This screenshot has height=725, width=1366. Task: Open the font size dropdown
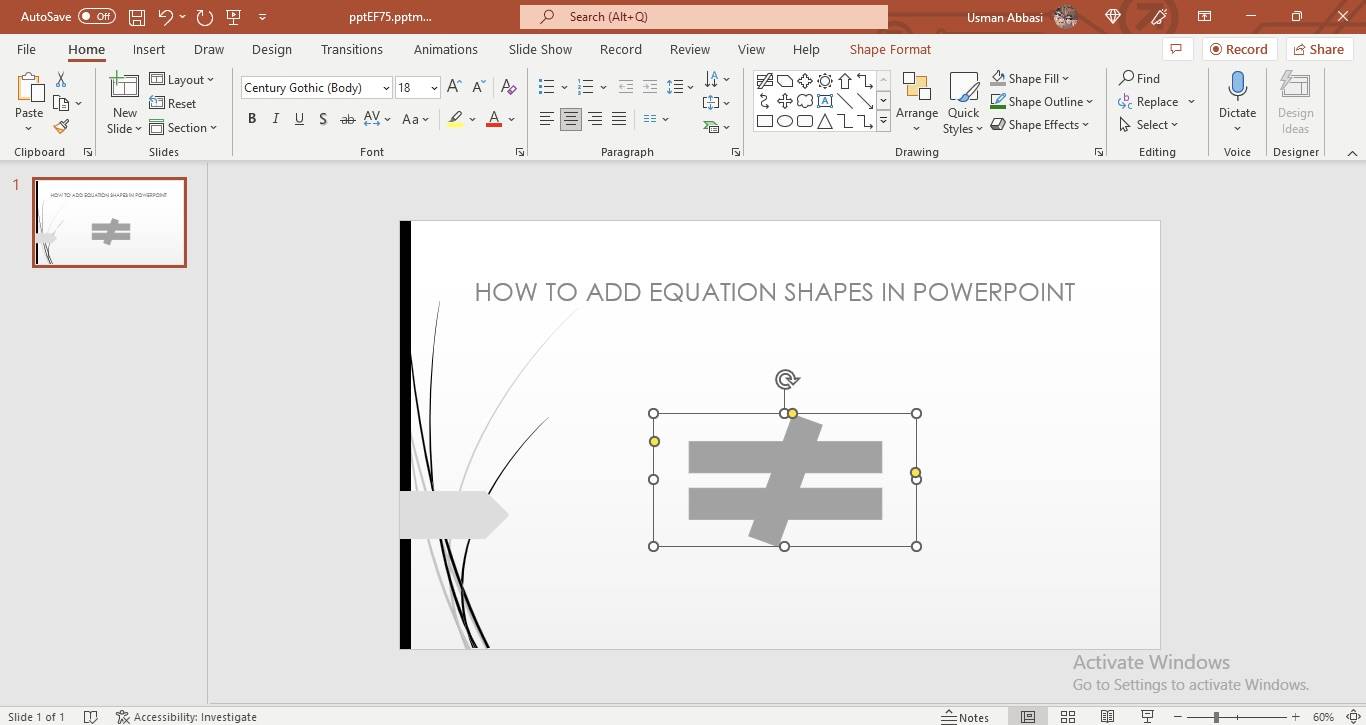(x=434, y=88)
